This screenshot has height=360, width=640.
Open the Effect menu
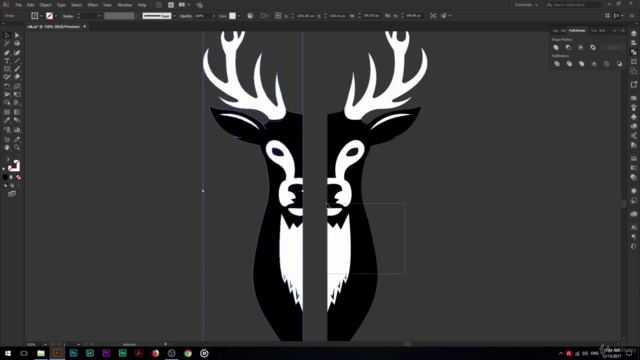pos(93,5)
